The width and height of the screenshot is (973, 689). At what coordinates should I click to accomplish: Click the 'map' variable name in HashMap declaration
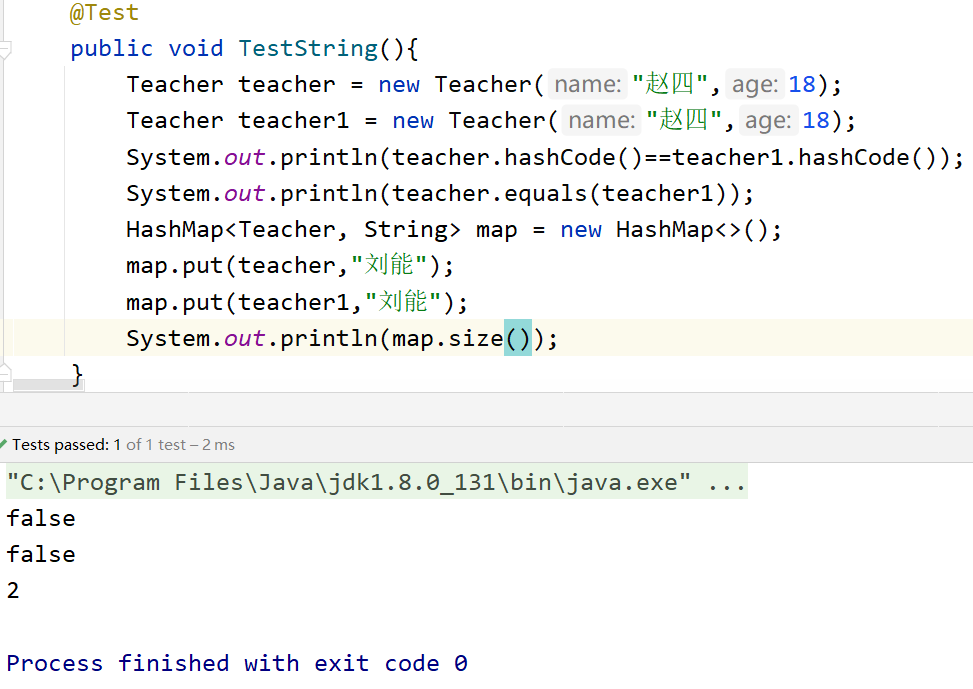pyautogui.click(x=496, y=230)
